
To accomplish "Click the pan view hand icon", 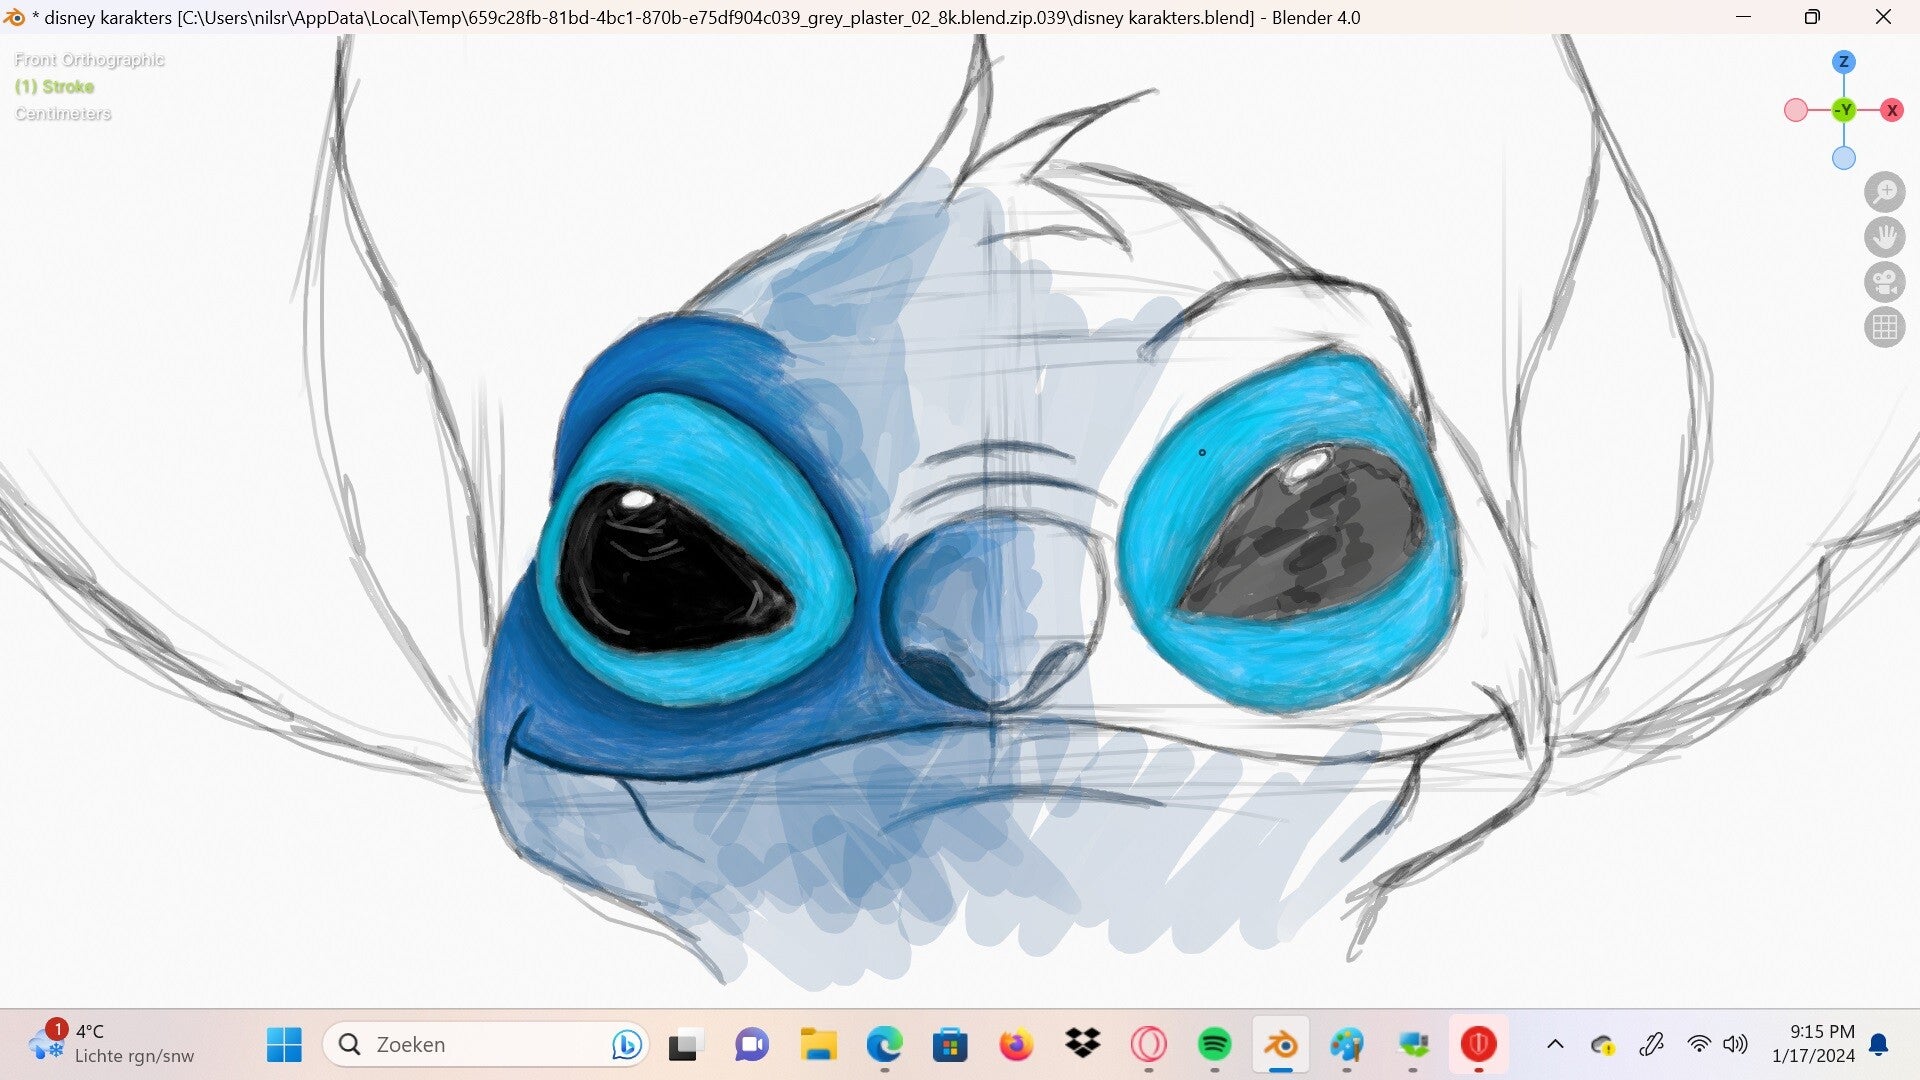I will [x=1885, y=237].
